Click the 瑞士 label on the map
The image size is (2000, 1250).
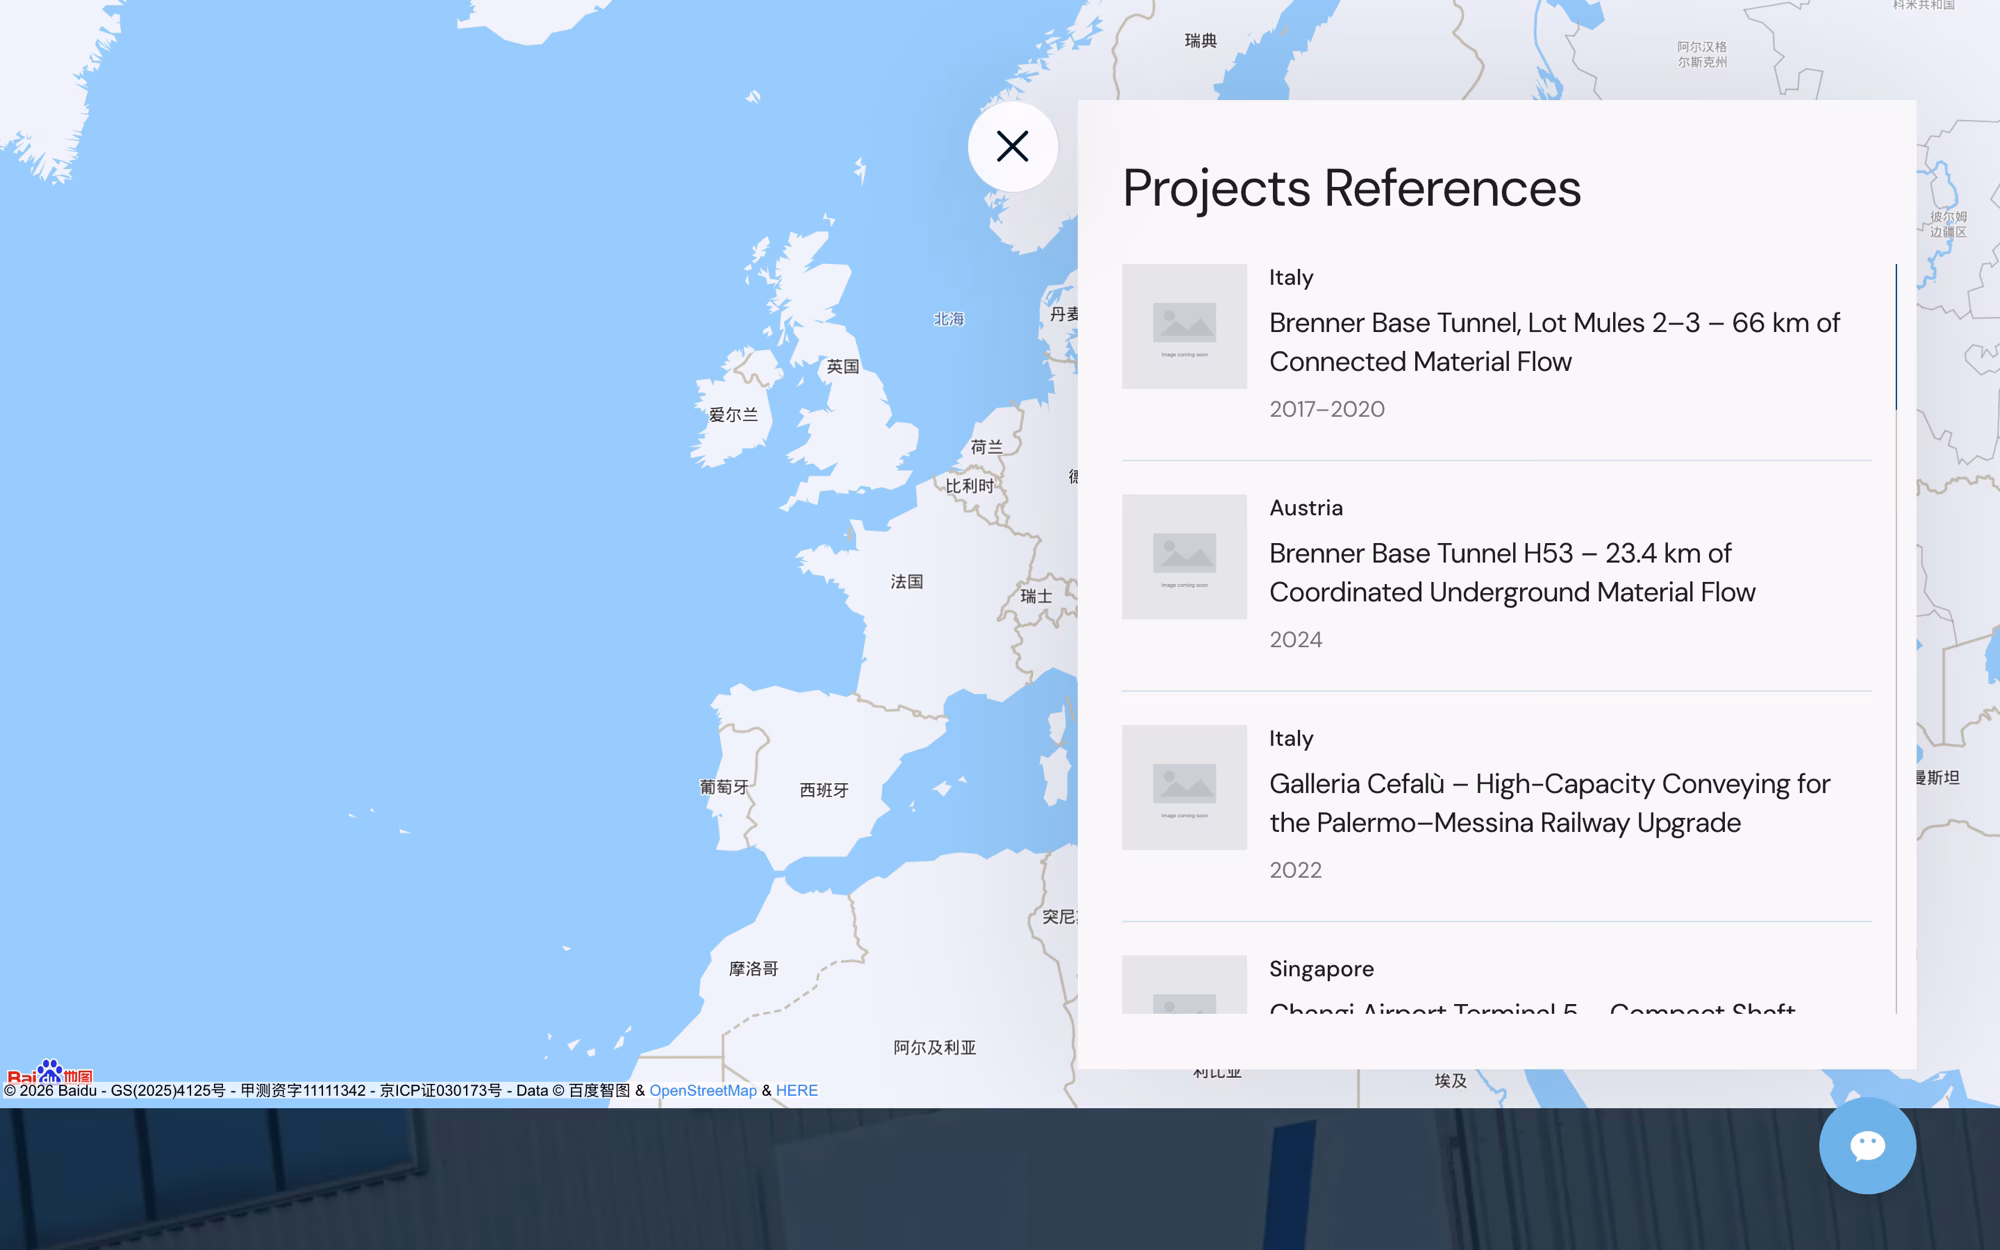click(1036, 596)
